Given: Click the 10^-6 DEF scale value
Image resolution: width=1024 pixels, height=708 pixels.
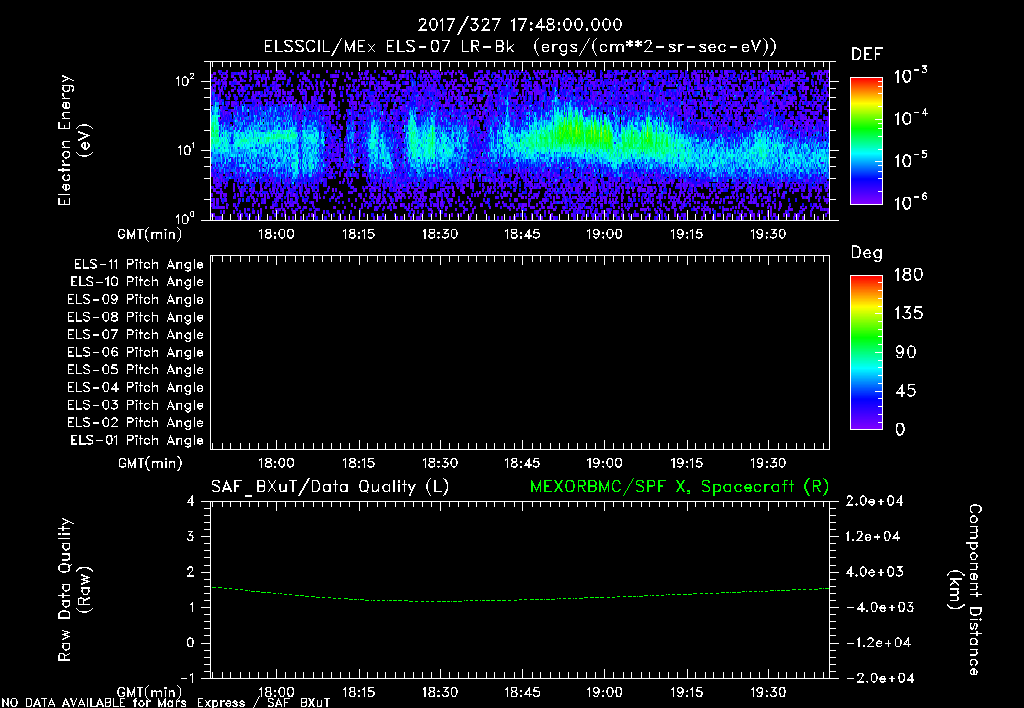Looking at the screenshot, I should point(910,202).
